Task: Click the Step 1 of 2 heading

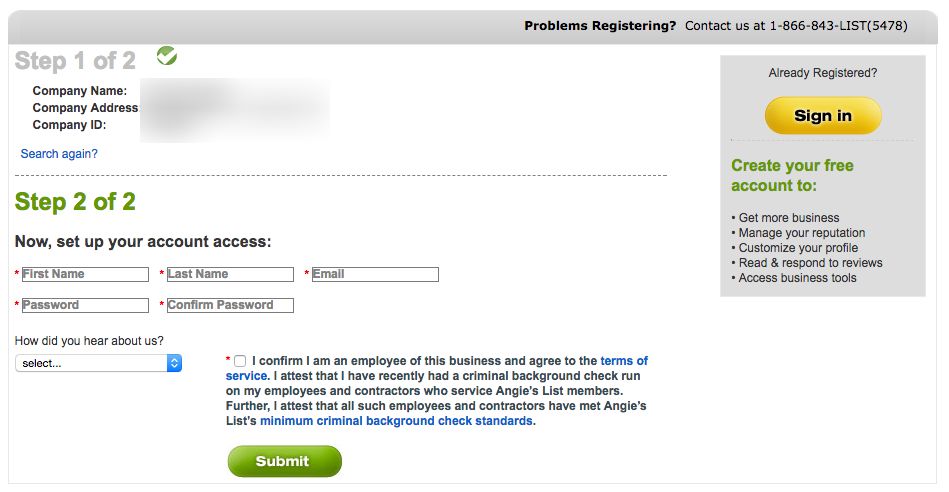Action: point(75,61)
